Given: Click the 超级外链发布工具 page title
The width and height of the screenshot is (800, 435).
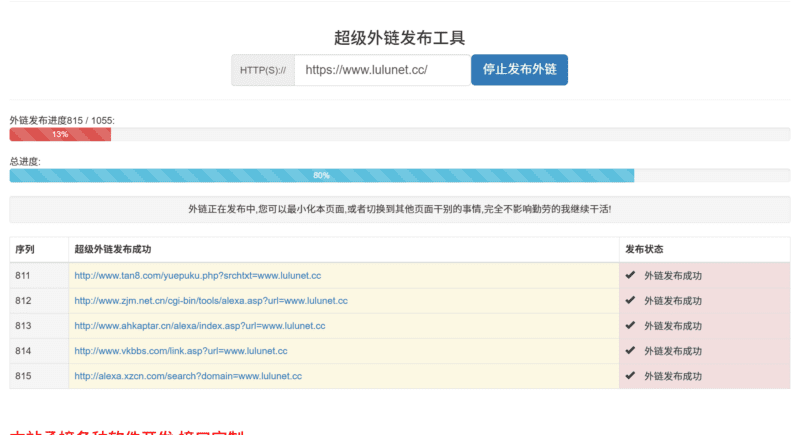Looking at the screenshot, I should coord(400,38).
